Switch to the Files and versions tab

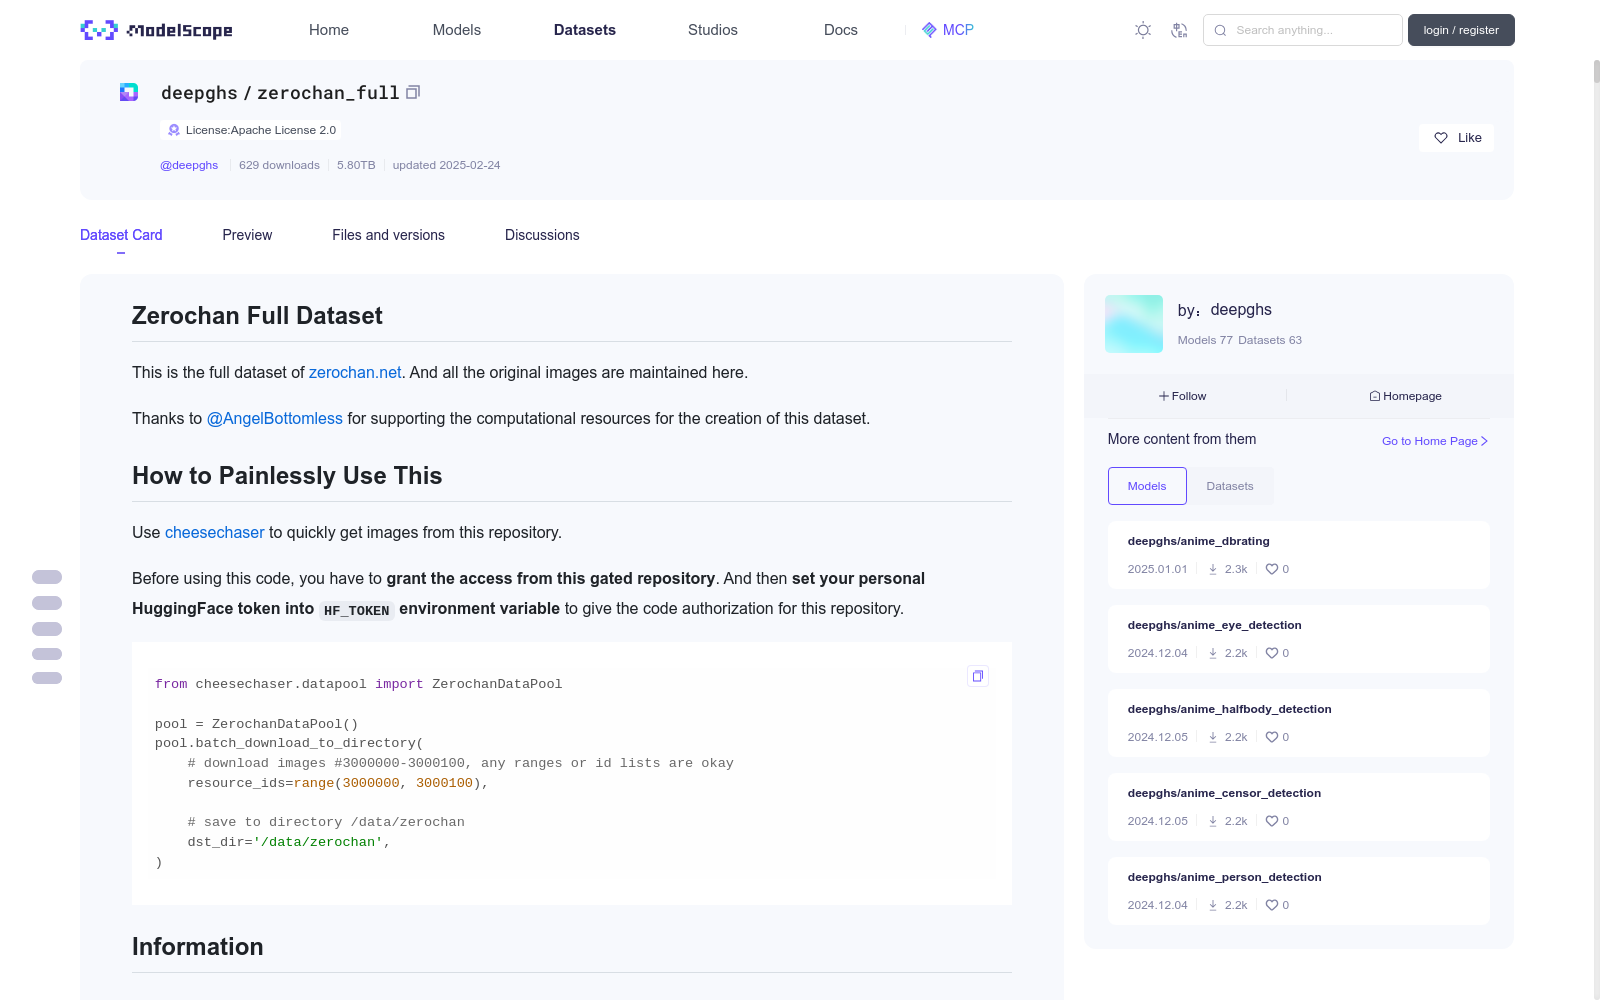point(388,235)
